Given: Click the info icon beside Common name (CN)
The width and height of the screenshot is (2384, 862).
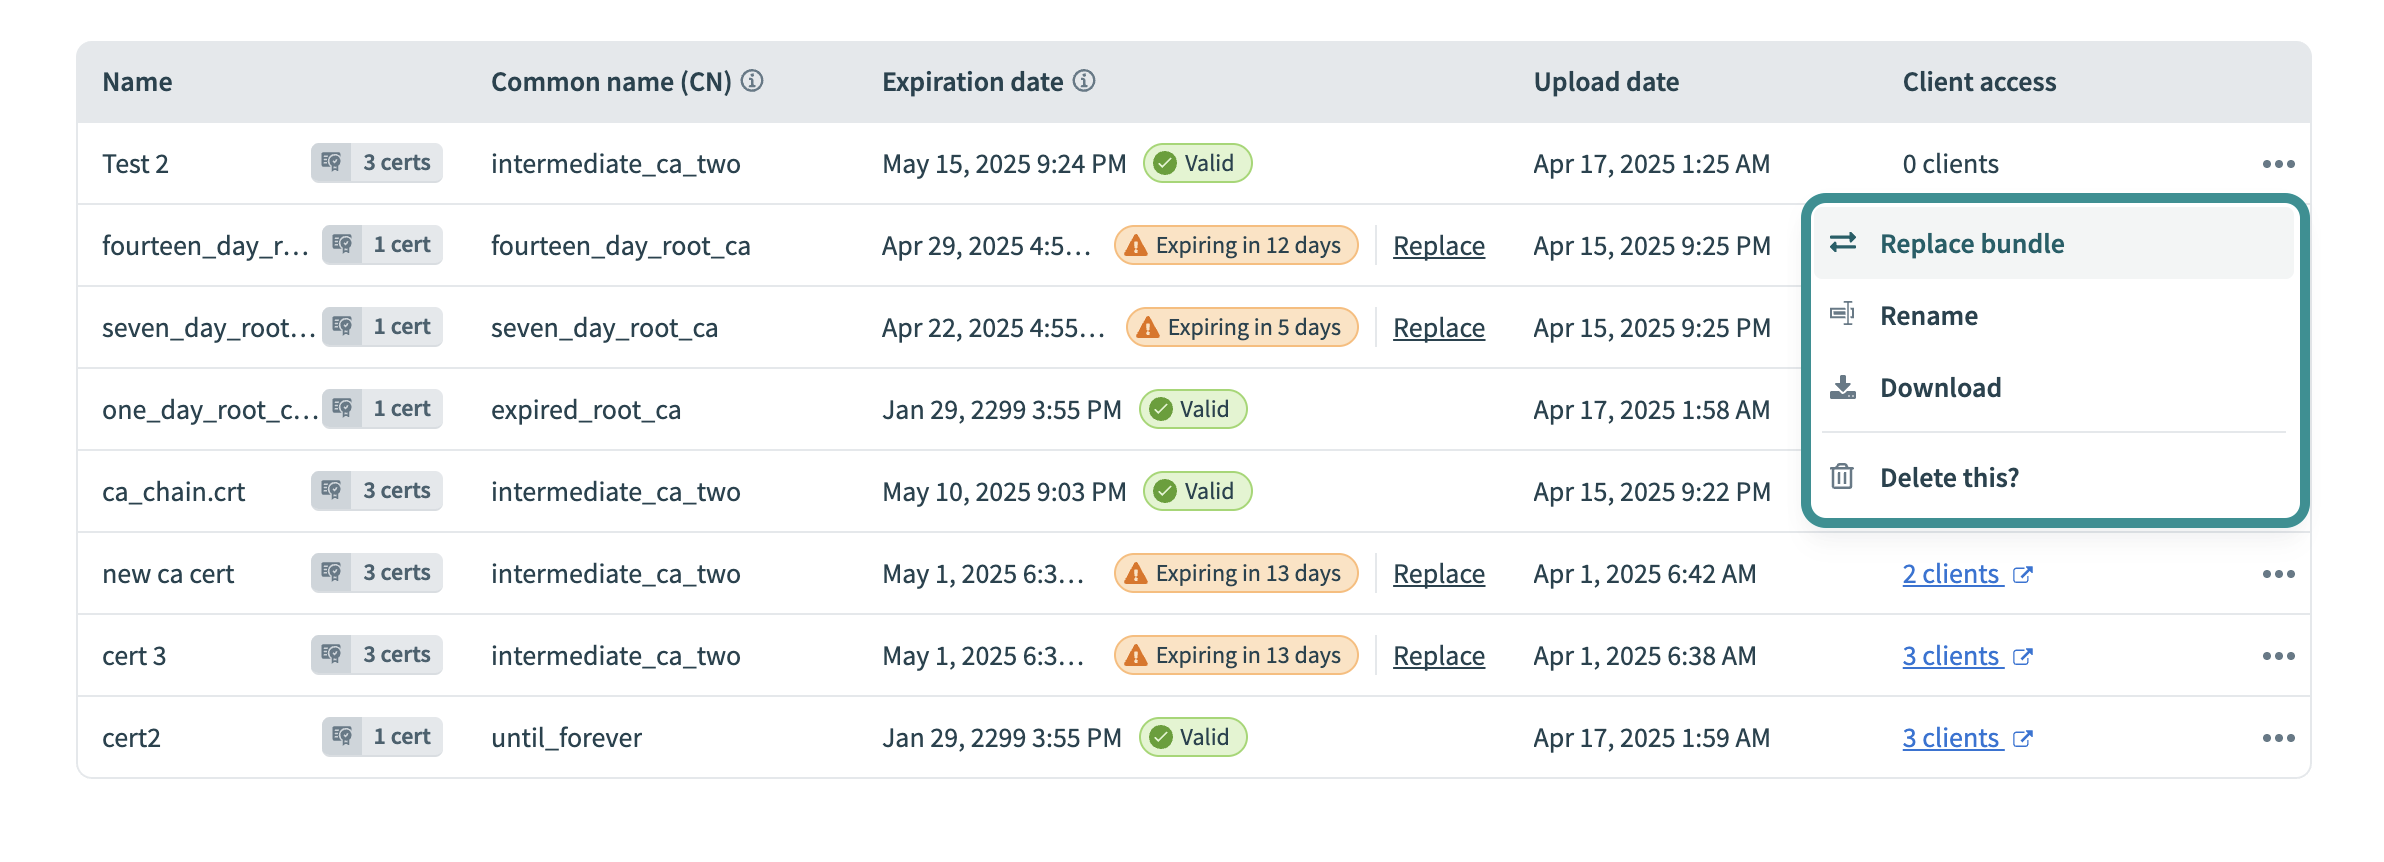Looking at the screenshot, I should [754, 82].
